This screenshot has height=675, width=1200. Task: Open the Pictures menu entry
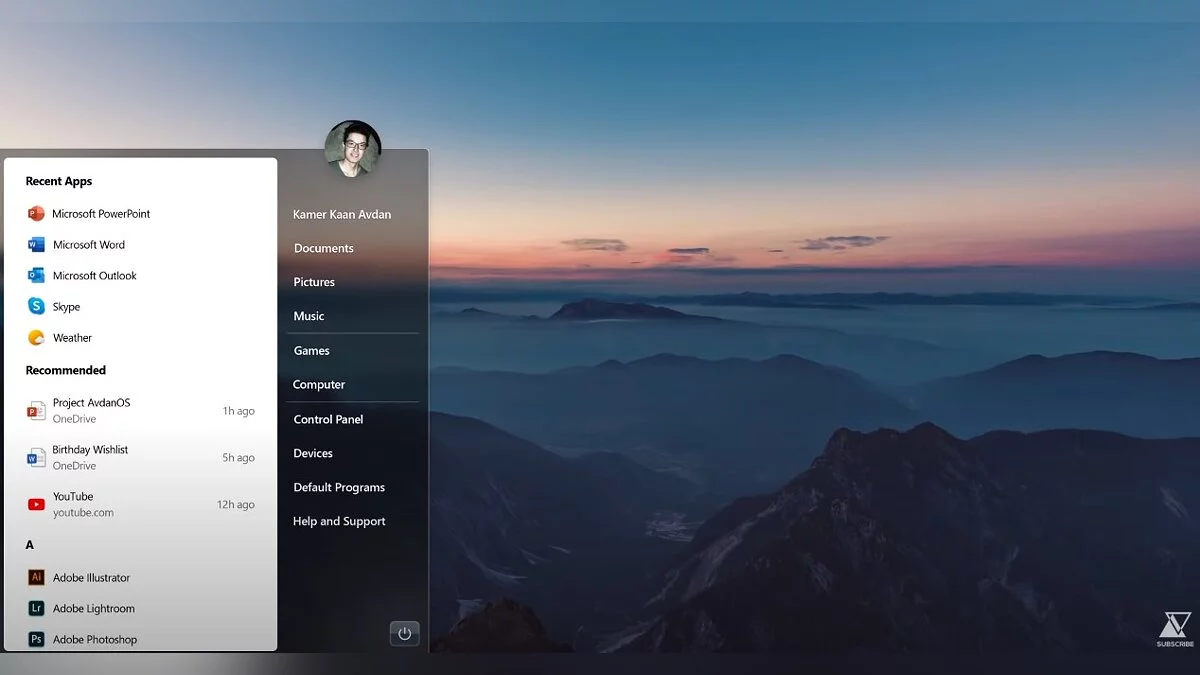314,282
